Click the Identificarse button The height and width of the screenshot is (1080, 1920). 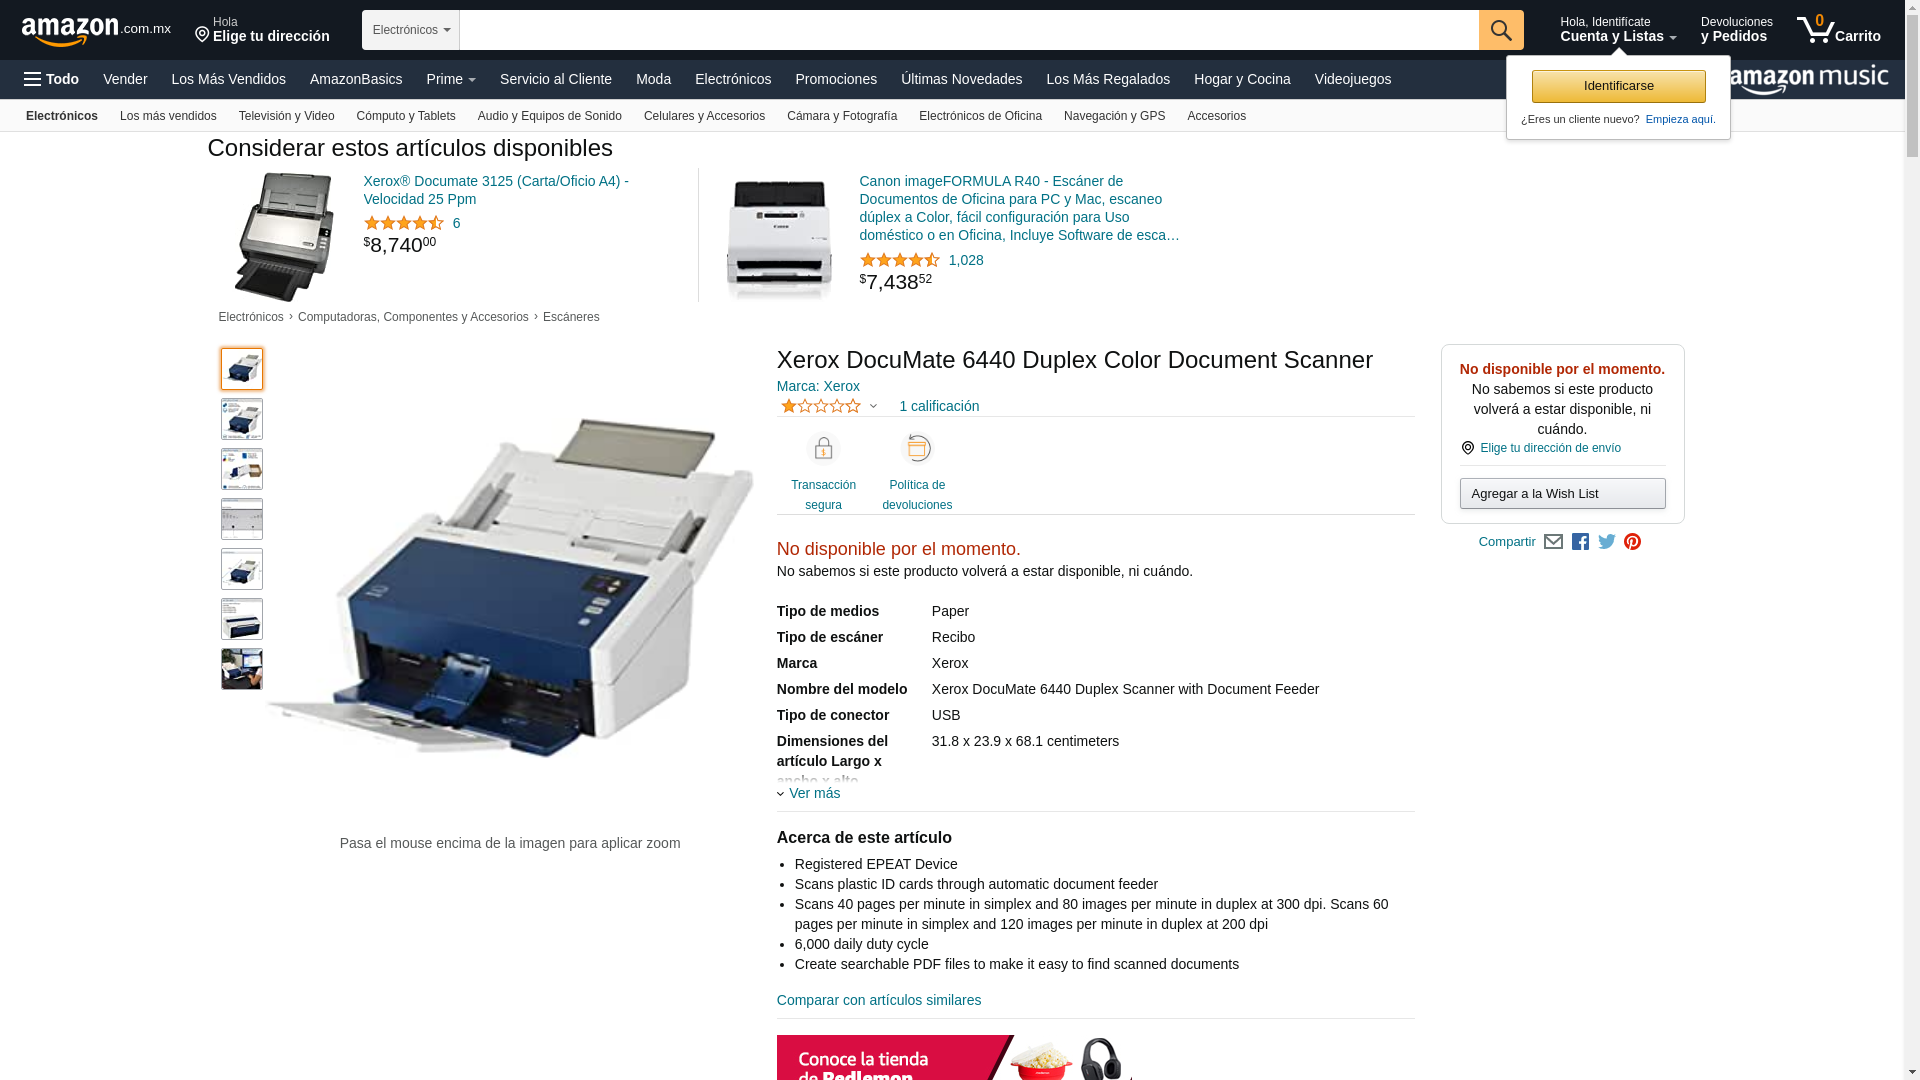tap(1618, 86)
